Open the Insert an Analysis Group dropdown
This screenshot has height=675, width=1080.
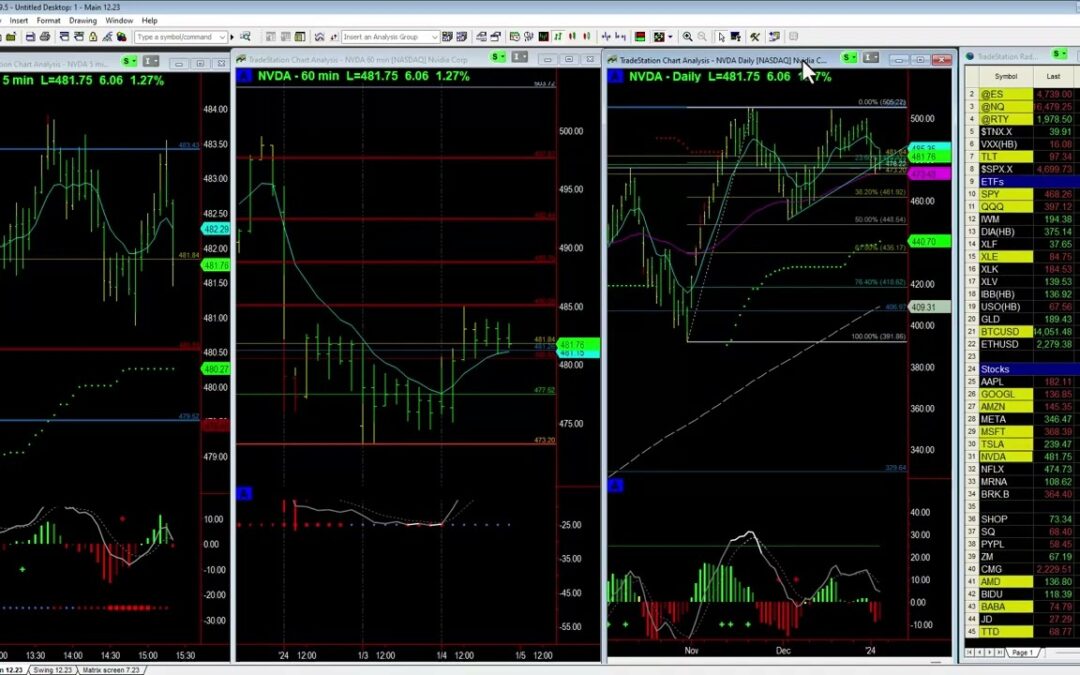pos(435,37)
